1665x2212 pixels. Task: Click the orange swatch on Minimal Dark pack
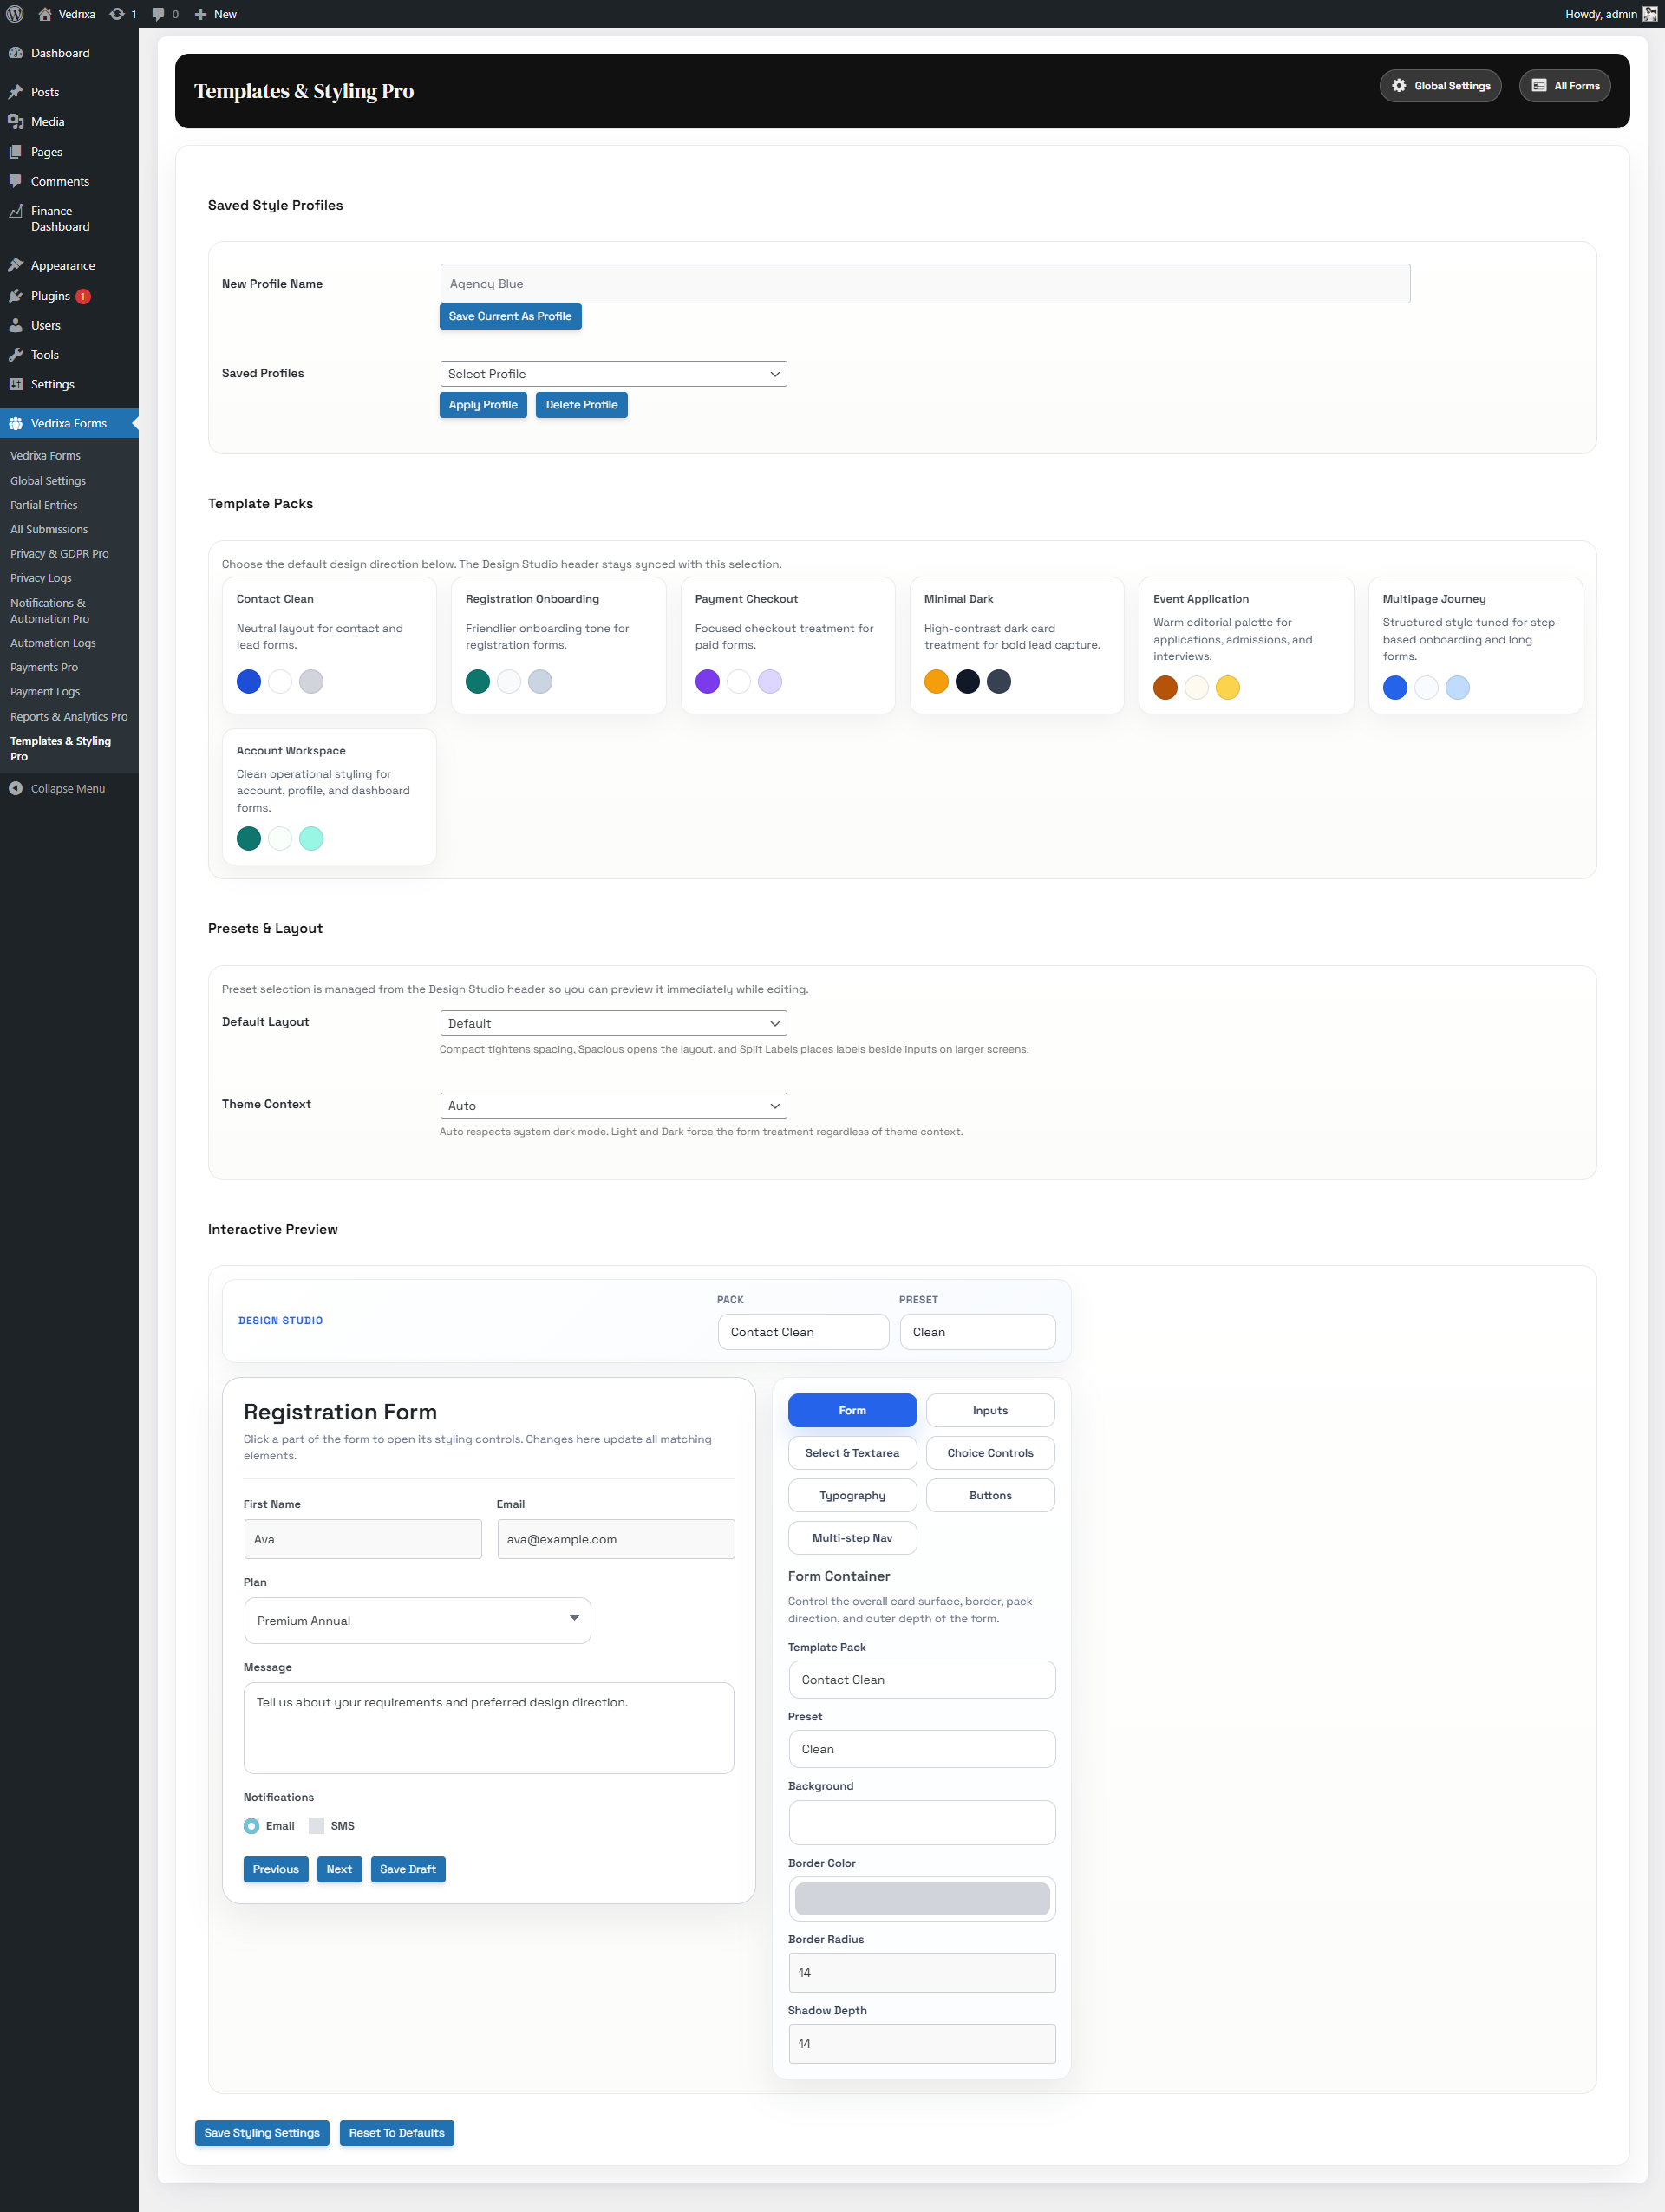pos(936,682)
